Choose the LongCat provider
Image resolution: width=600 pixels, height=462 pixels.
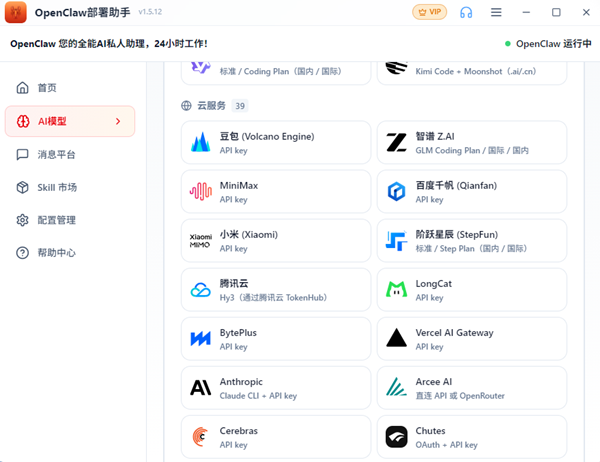472,290
